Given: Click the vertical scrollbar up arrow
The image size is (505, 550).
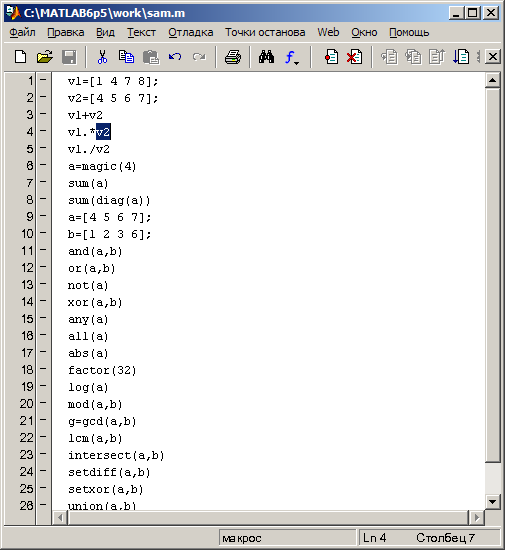Looking at the screenshot, I should pyautogui.click(x=492, y=80).
